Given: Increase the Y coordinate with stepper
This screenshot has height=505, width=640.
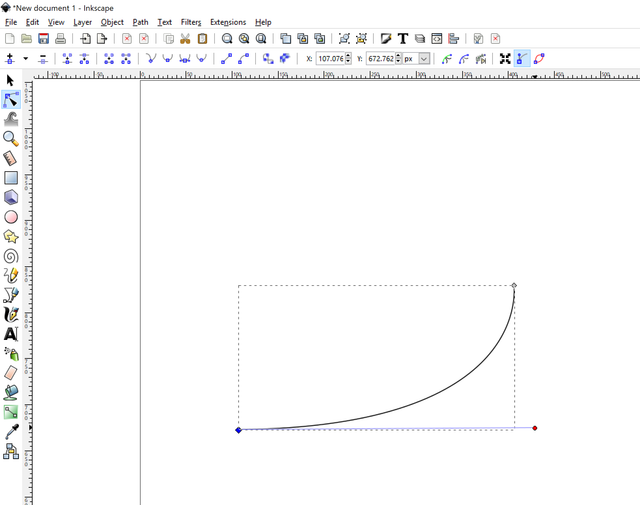Looking at the screenshot, I should click(399, 56).
